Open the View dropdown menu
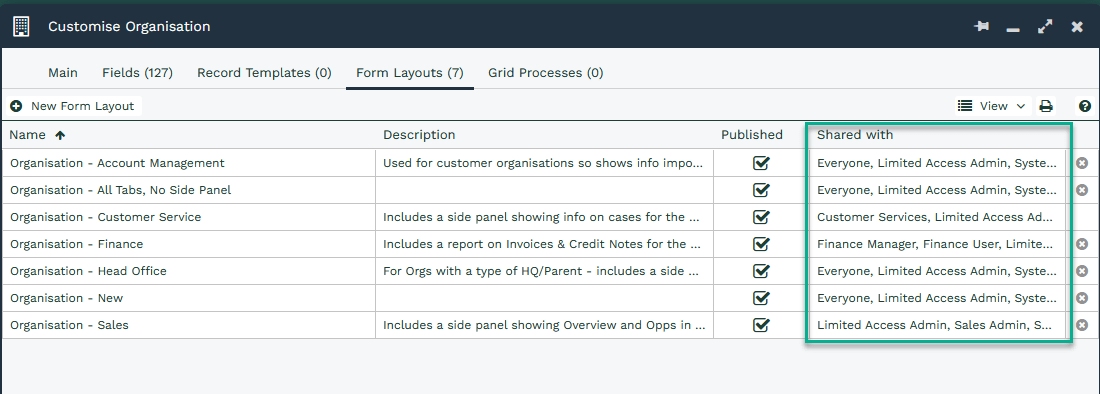This screenshot has width=1100, height=394. (x=991, y=106)
